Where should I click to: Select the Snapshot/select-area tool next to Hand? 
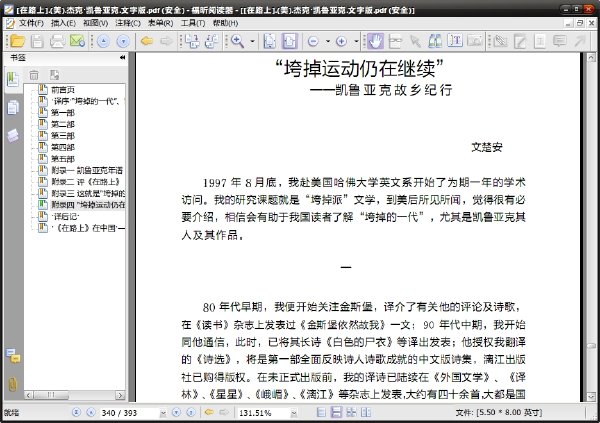pos(395,41)
